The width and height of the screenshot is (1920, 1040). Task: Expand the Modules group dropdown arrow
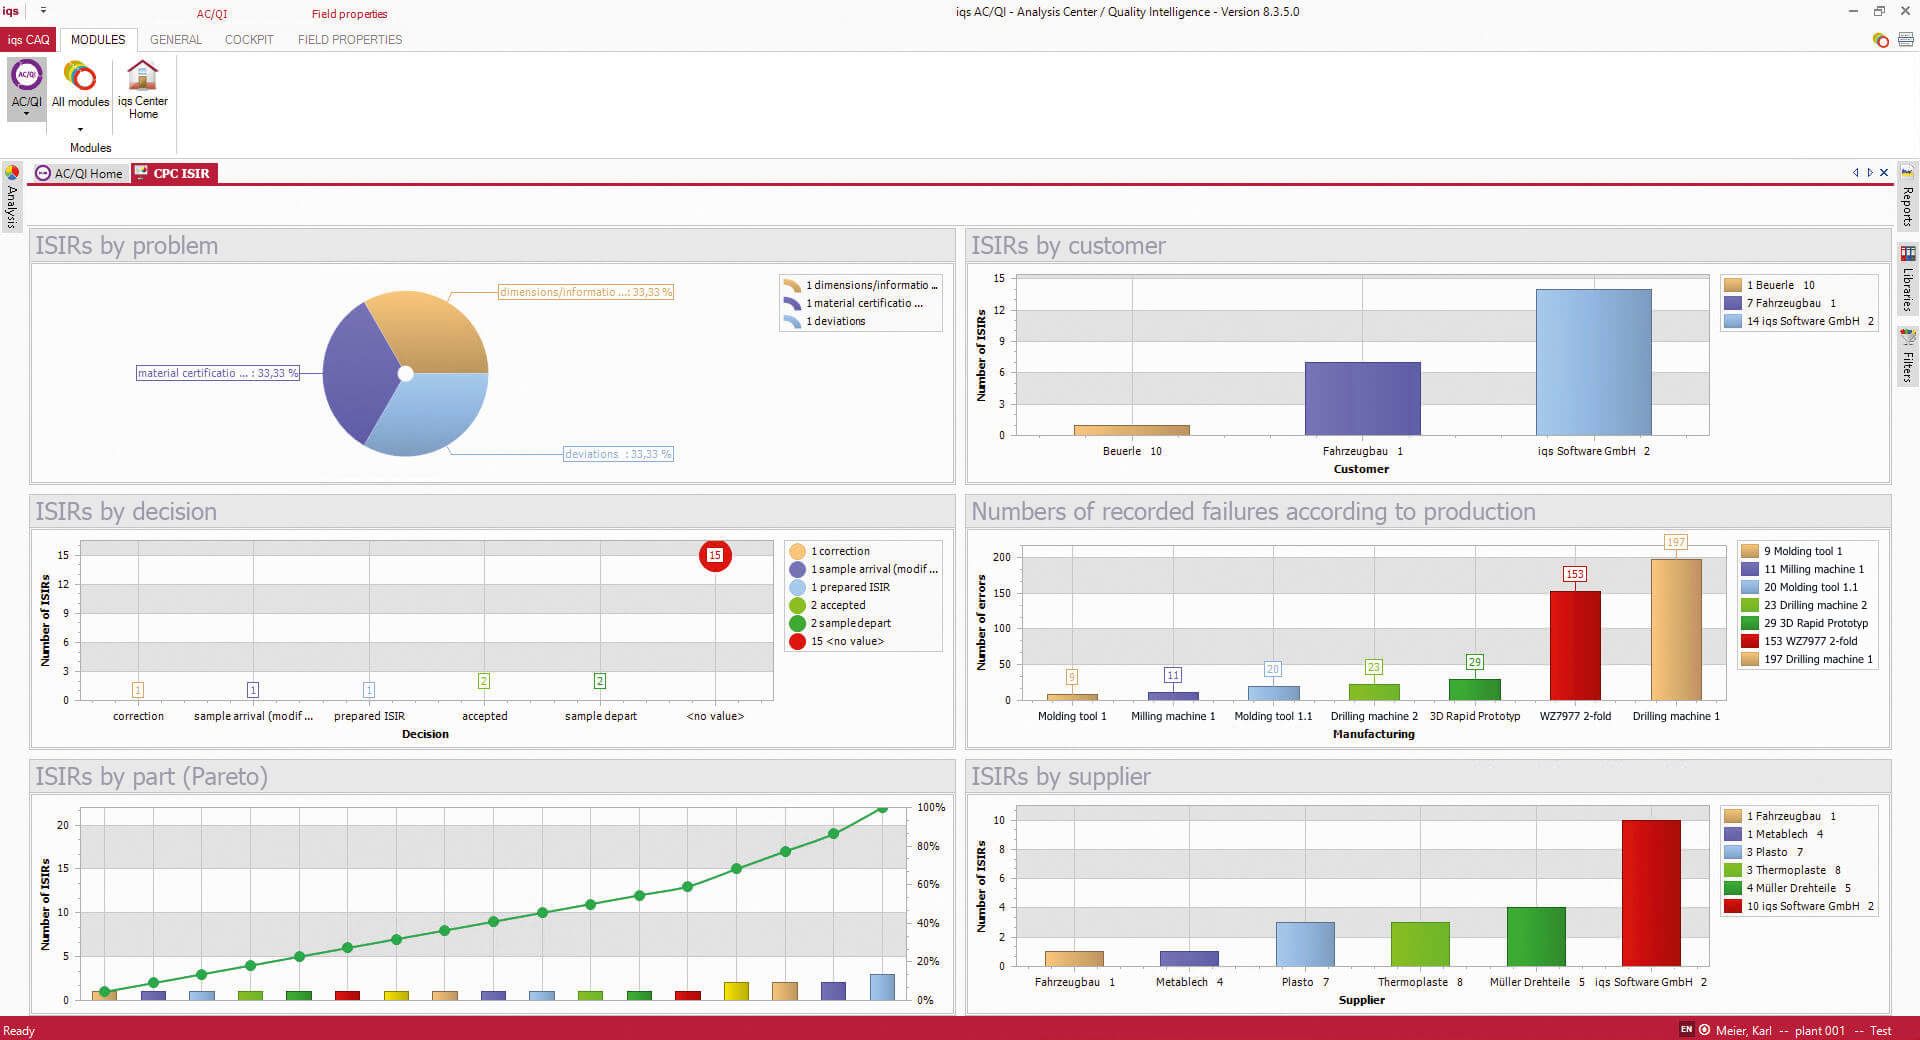[80, 129]
